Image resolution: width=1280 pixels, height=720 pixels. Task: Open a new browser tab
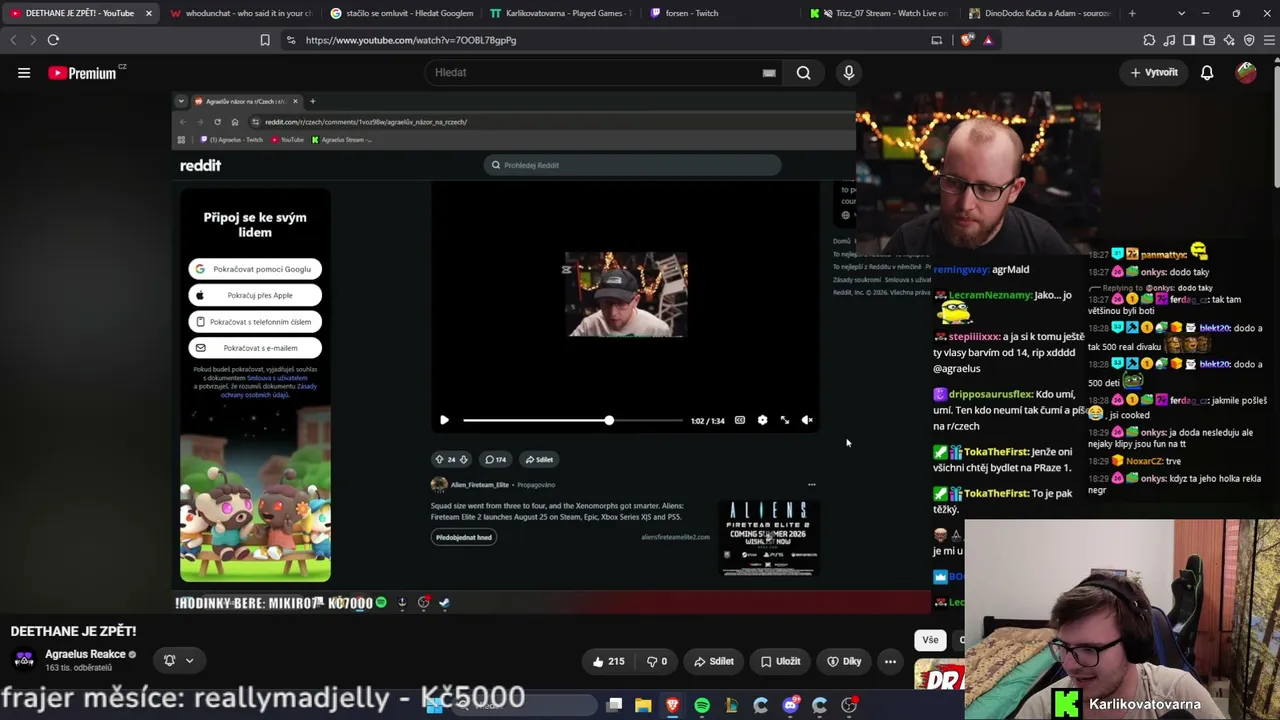click(1132, 13)
